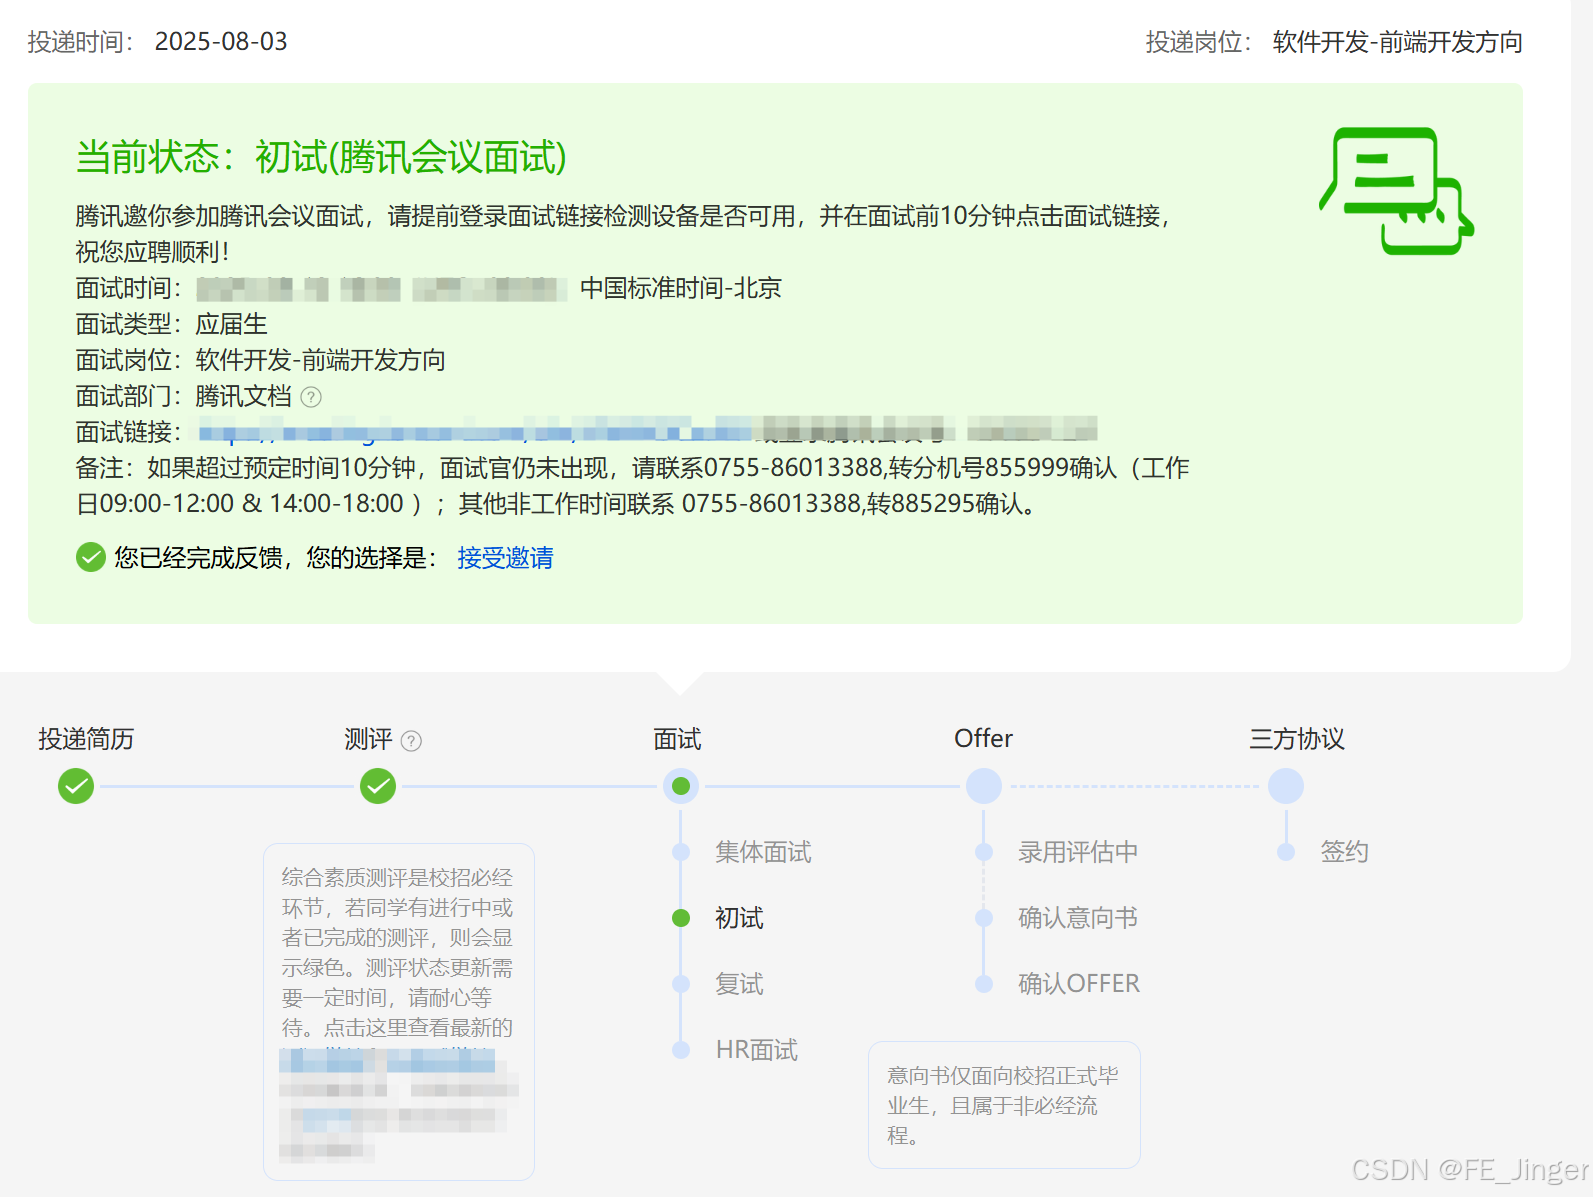Click the blue dot beside 录用评估中

pos(984,852)
